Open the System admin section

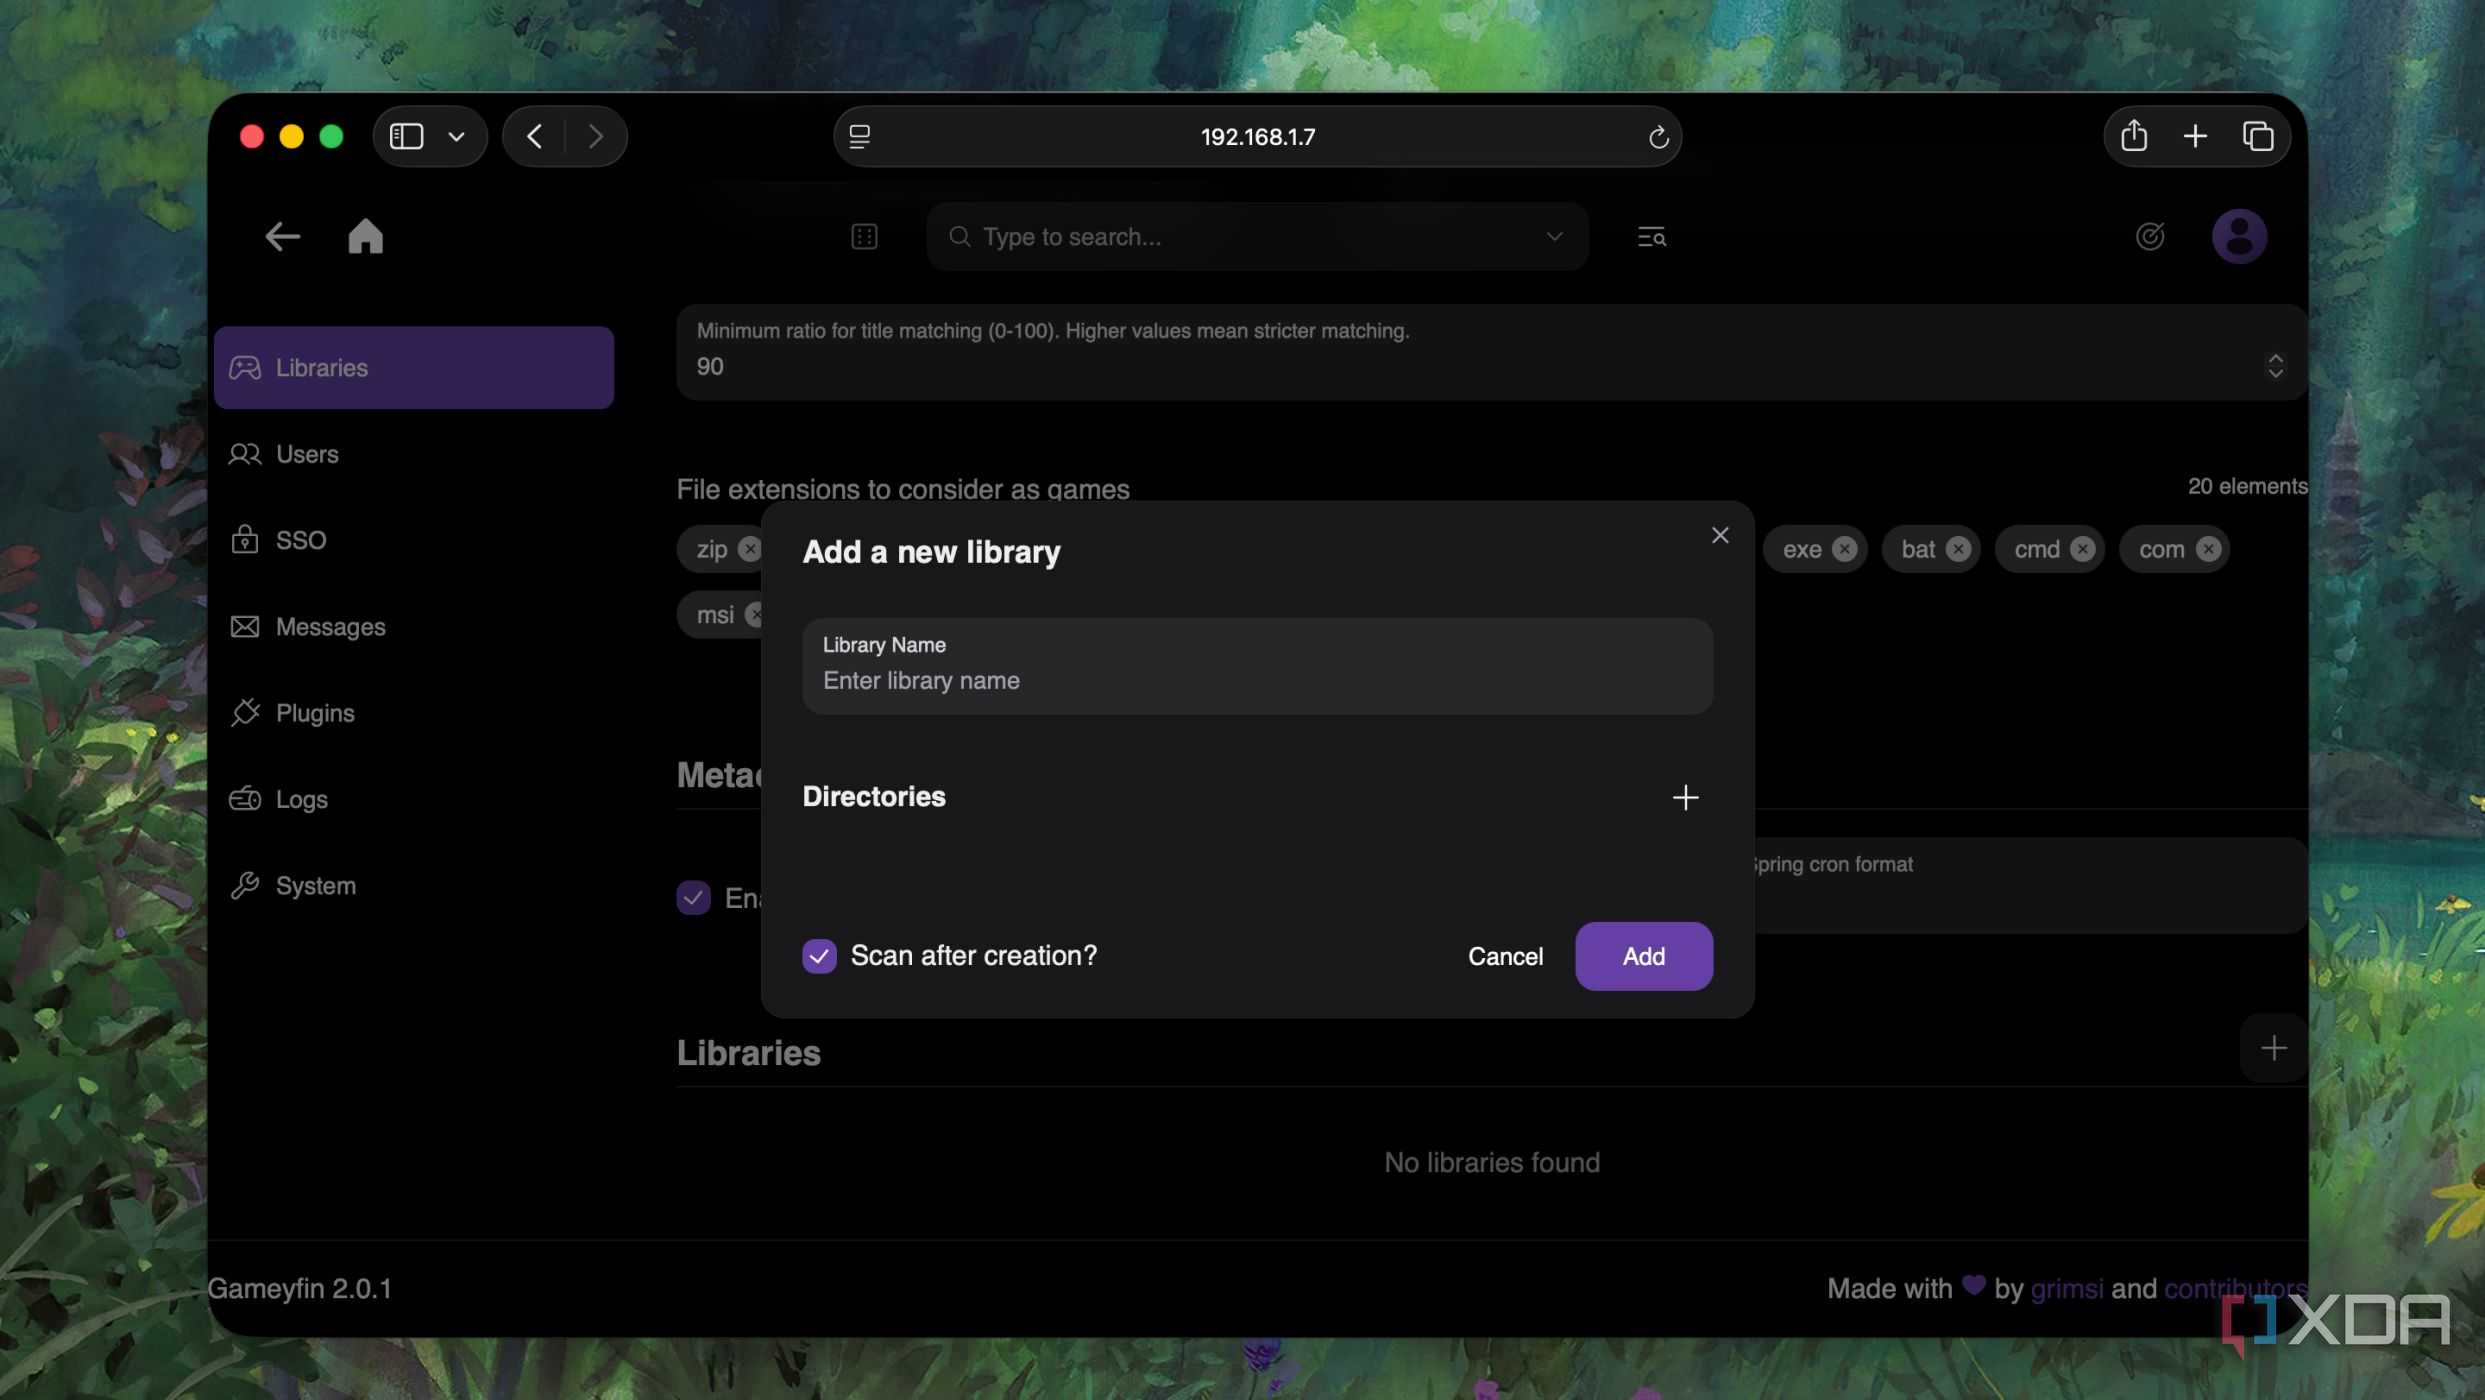coord(413,886)
